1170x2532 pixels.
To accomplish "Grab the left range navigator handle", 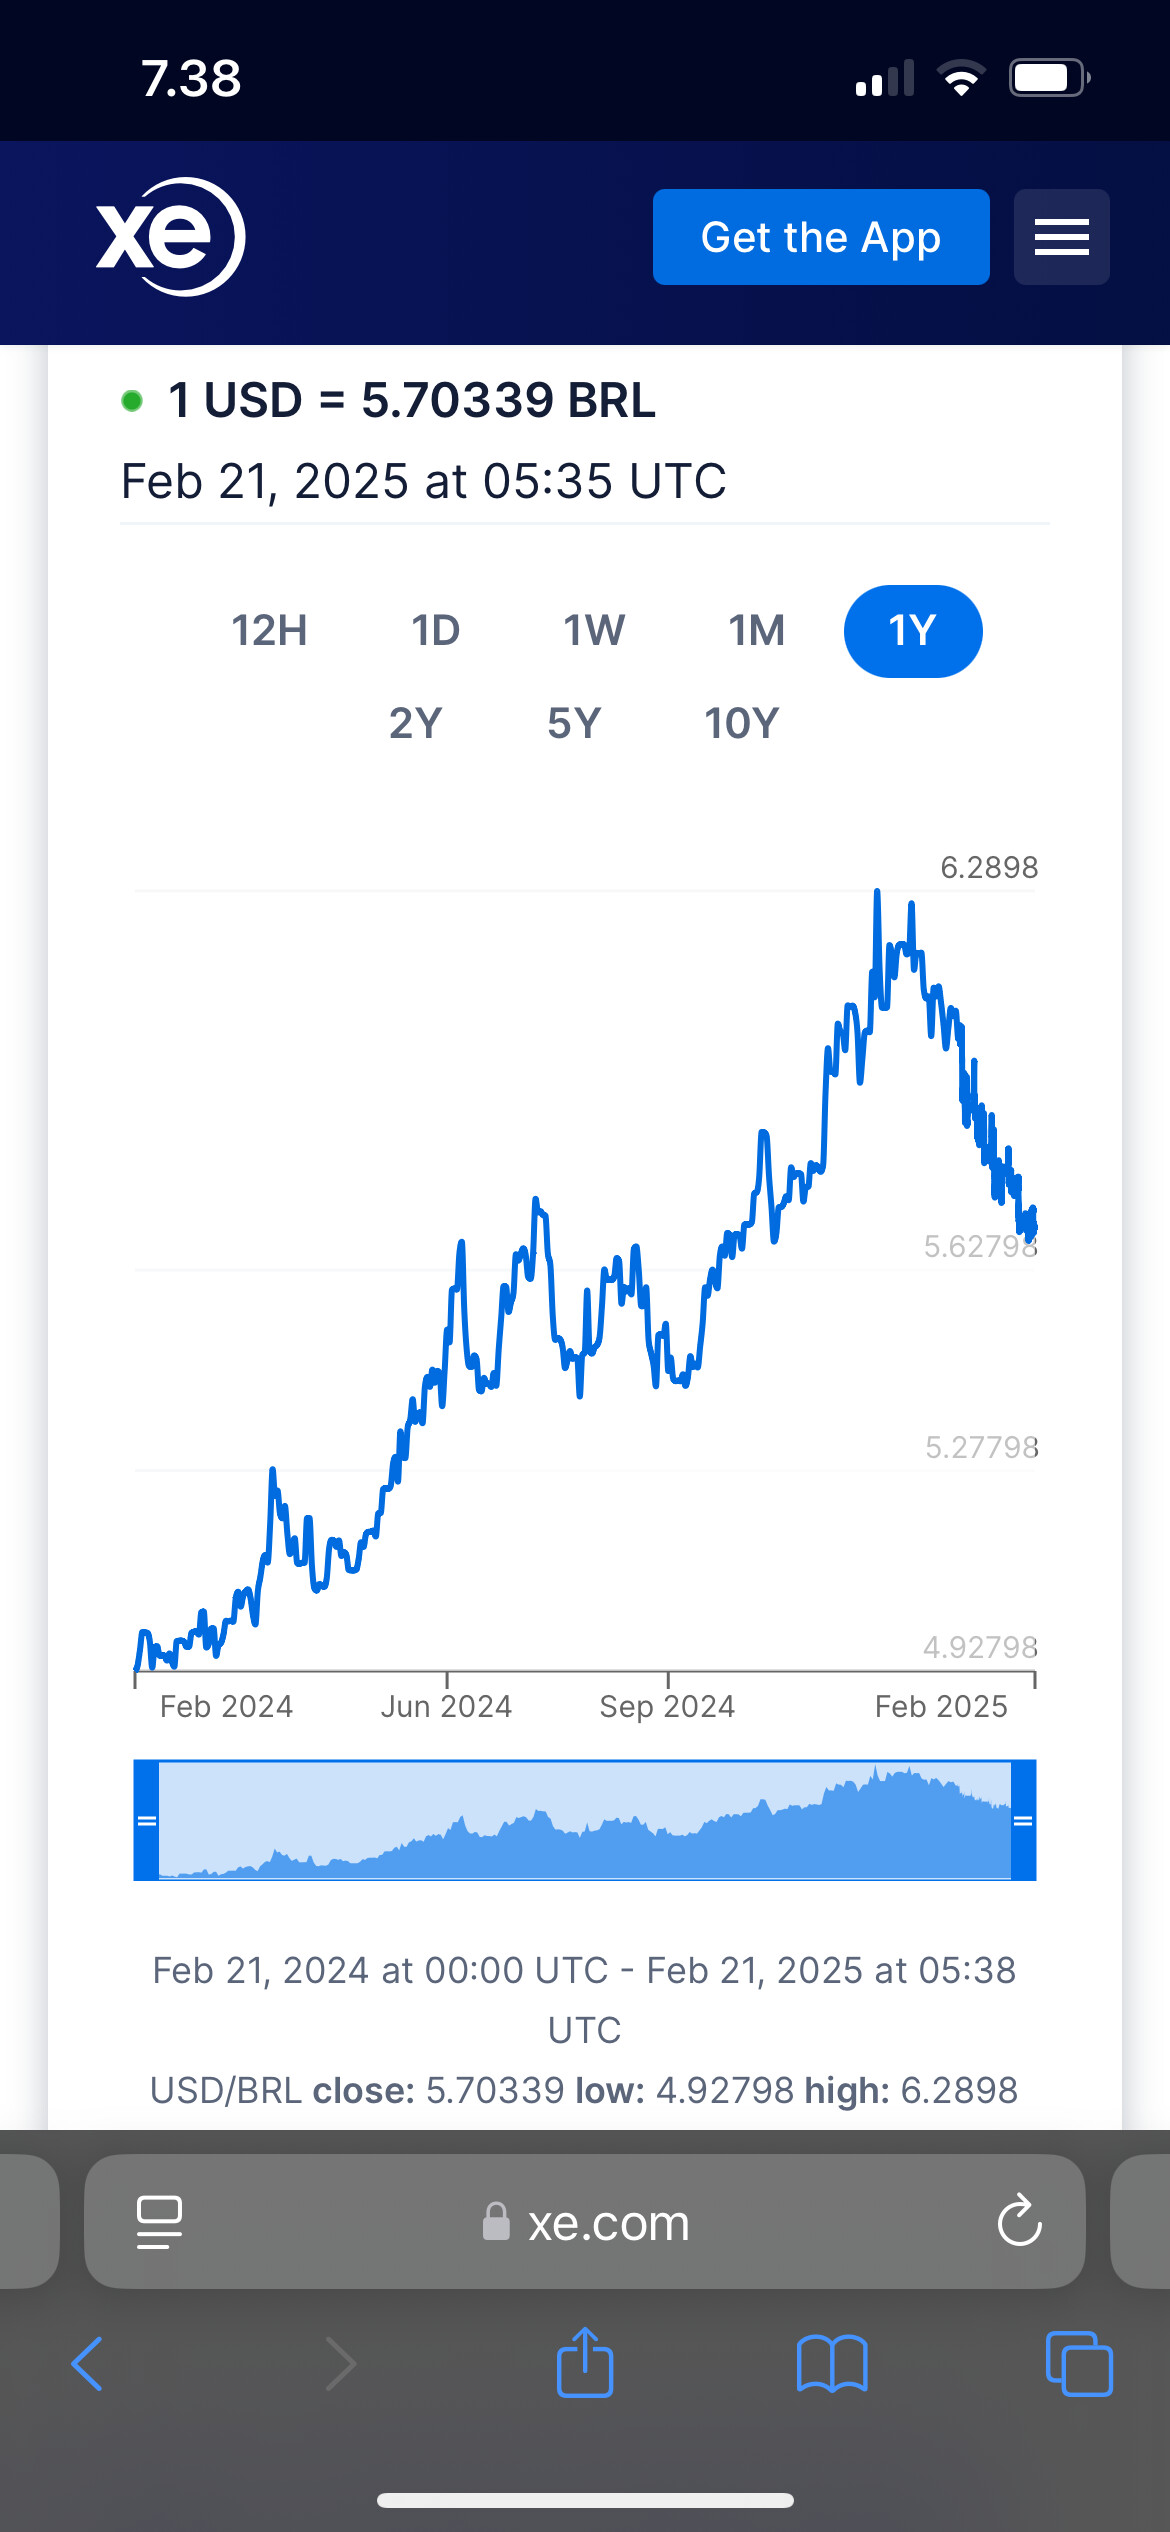I will [147, 1821].
